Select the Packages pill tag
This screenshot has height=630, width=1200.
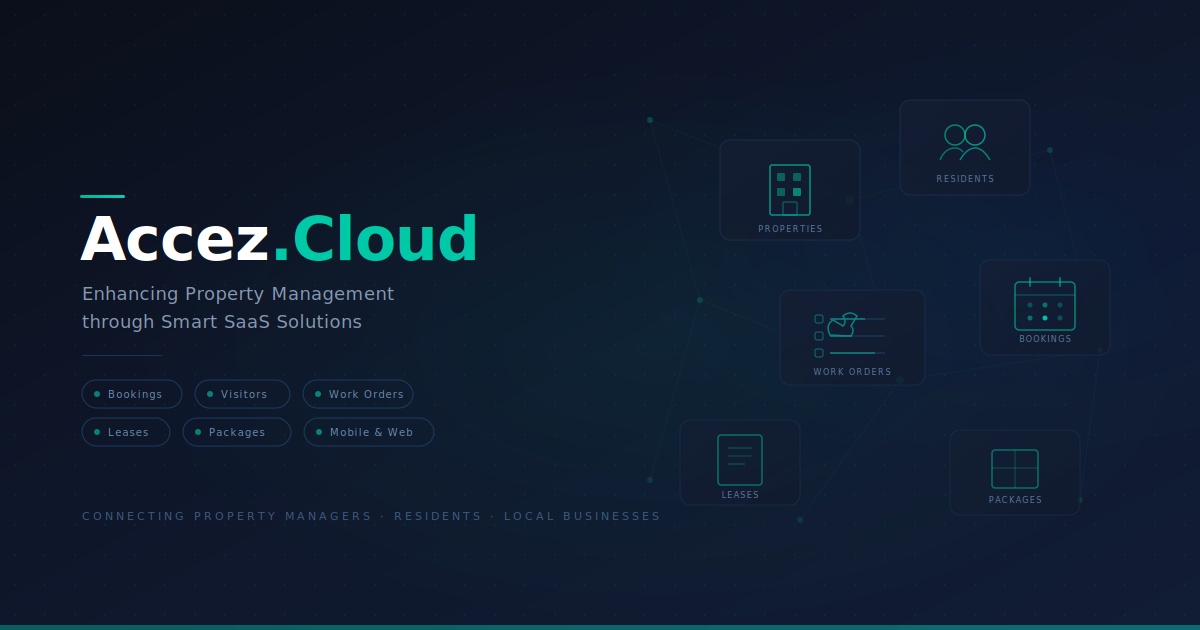pyautogui.click(x=236, y=432)
